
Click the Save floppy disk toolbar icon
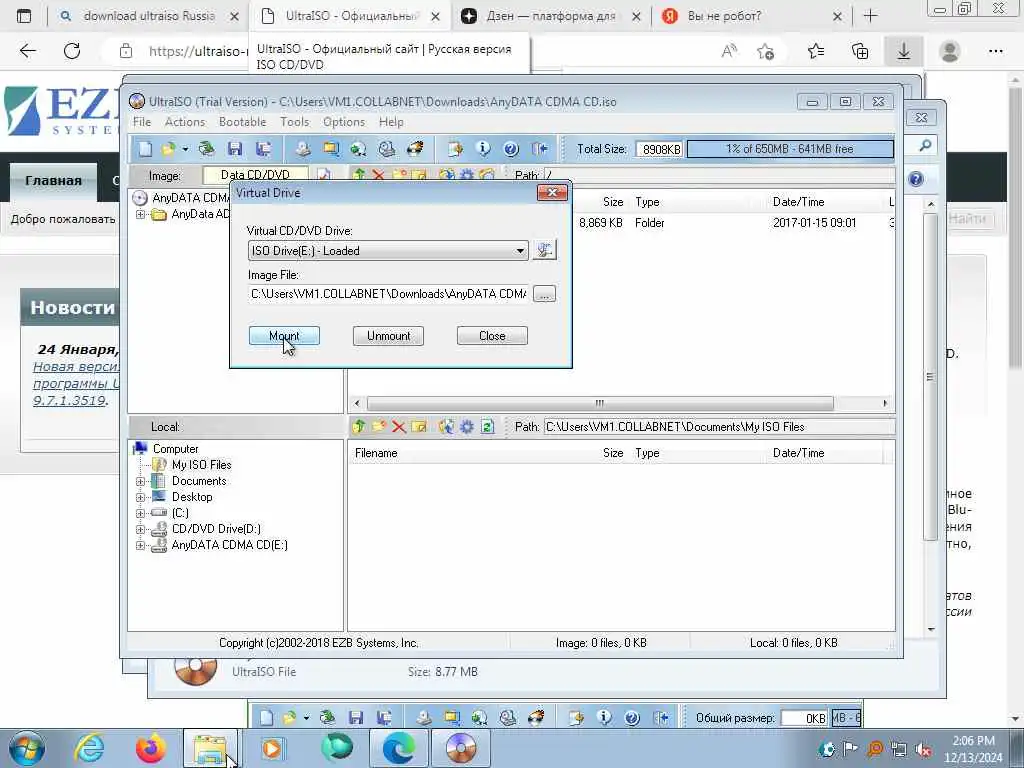(235, 149)
